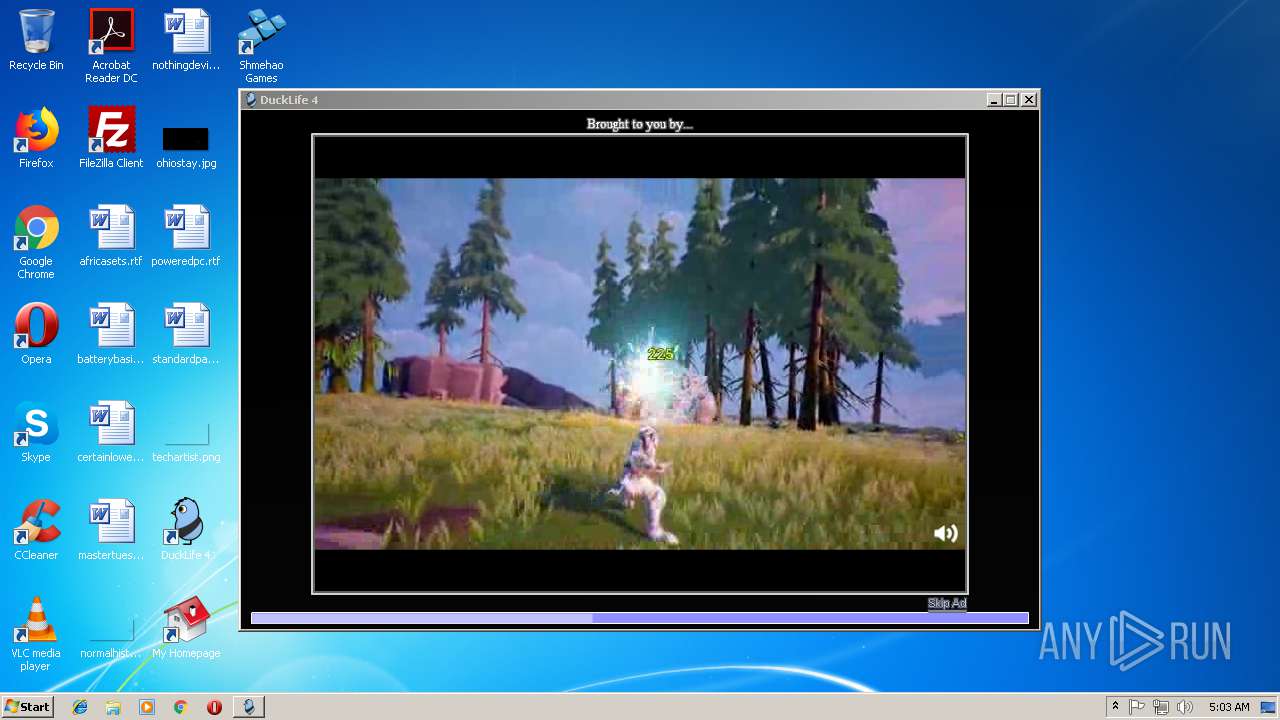This screenshot has height=720, width=1280.
Task: Open the Opera taskbar icon
Action: [214, 707]
